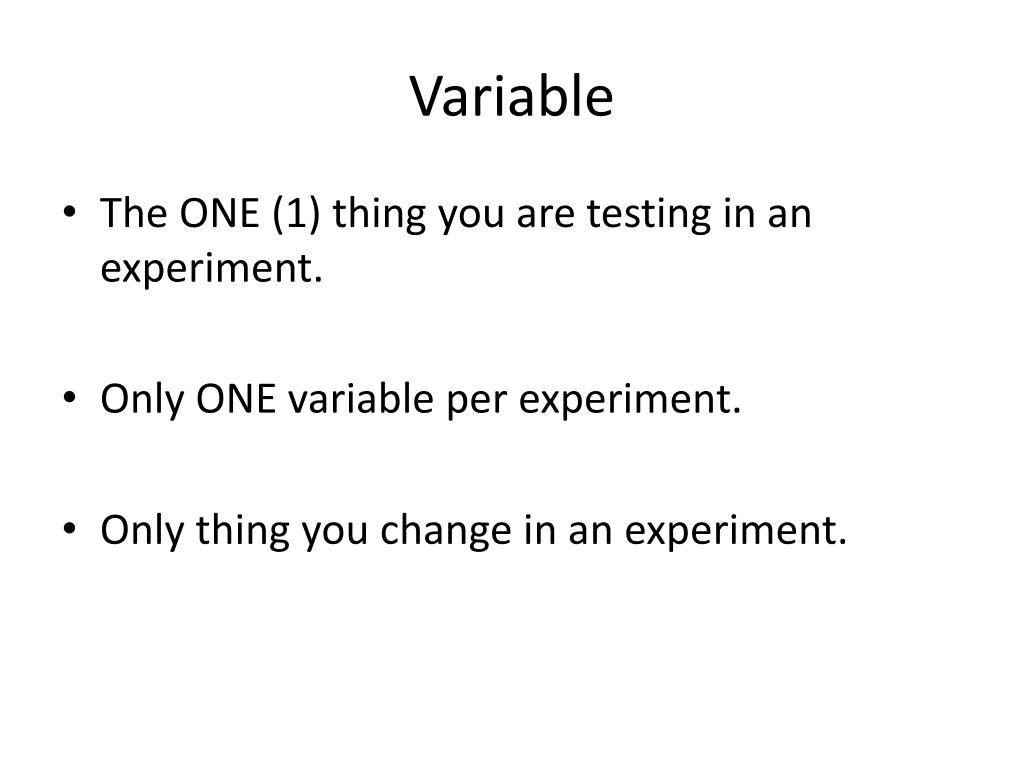Click "experiment." on the first bullet's second line

coord(212,268)
